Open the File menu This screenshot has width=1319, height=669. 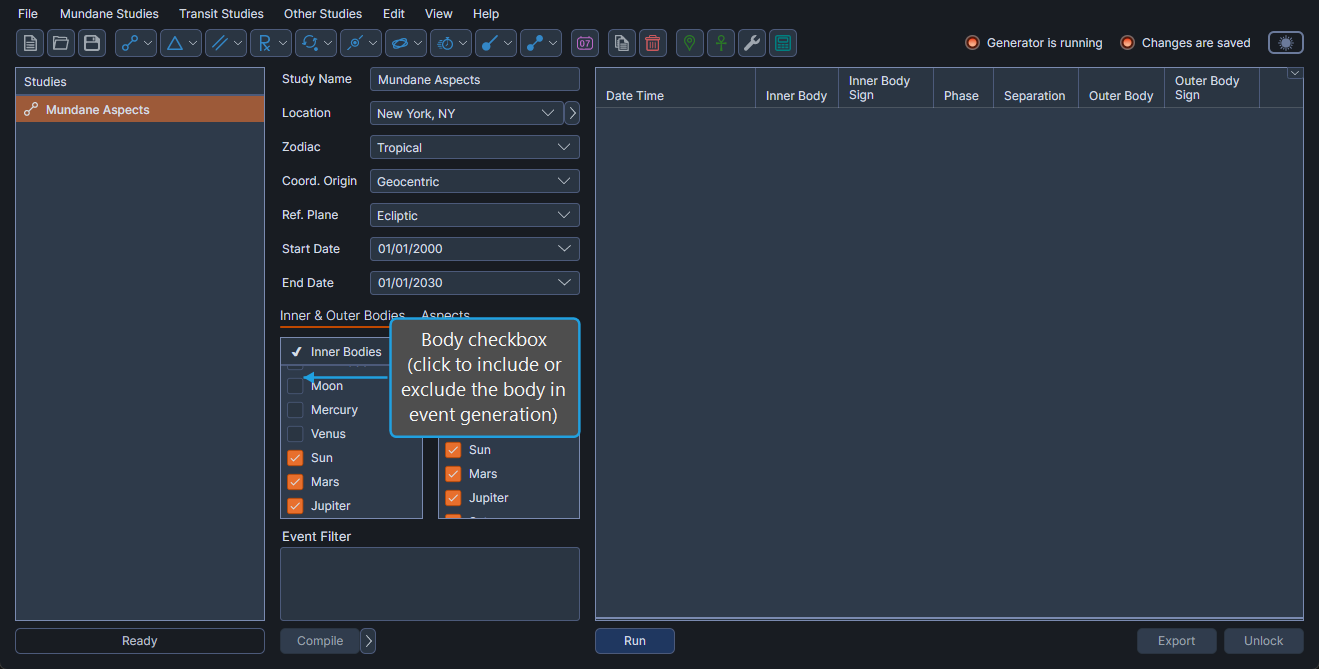click(x=28, y=14)
